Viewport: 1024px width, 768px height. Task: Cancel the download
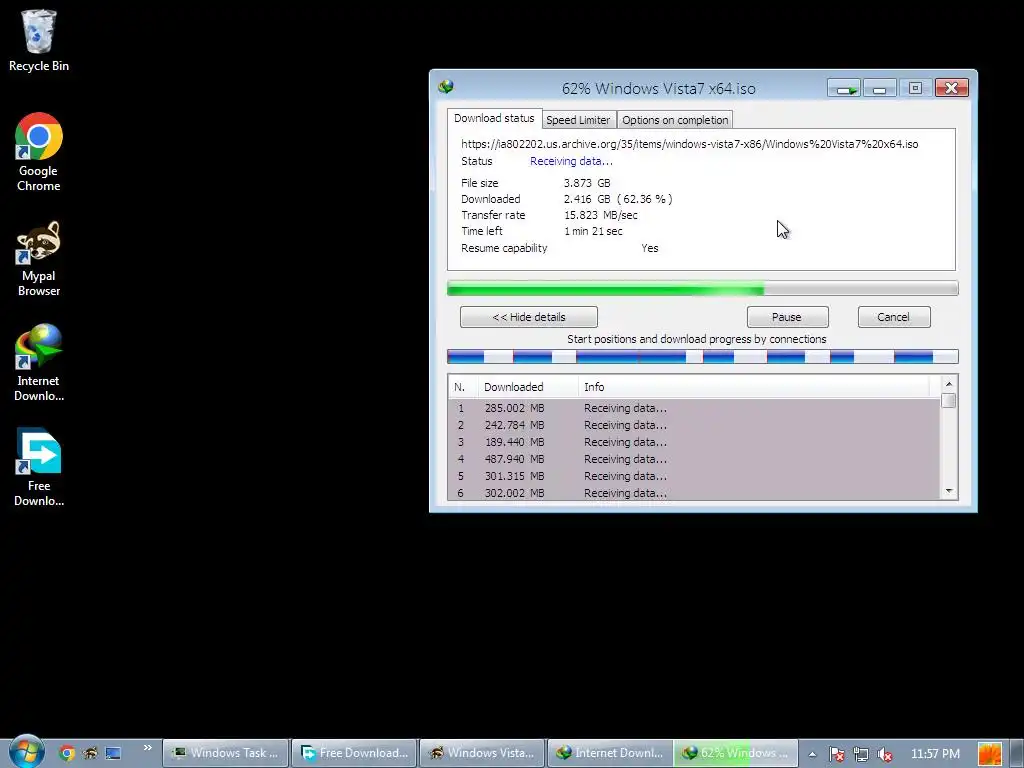[x=894, y=317]
